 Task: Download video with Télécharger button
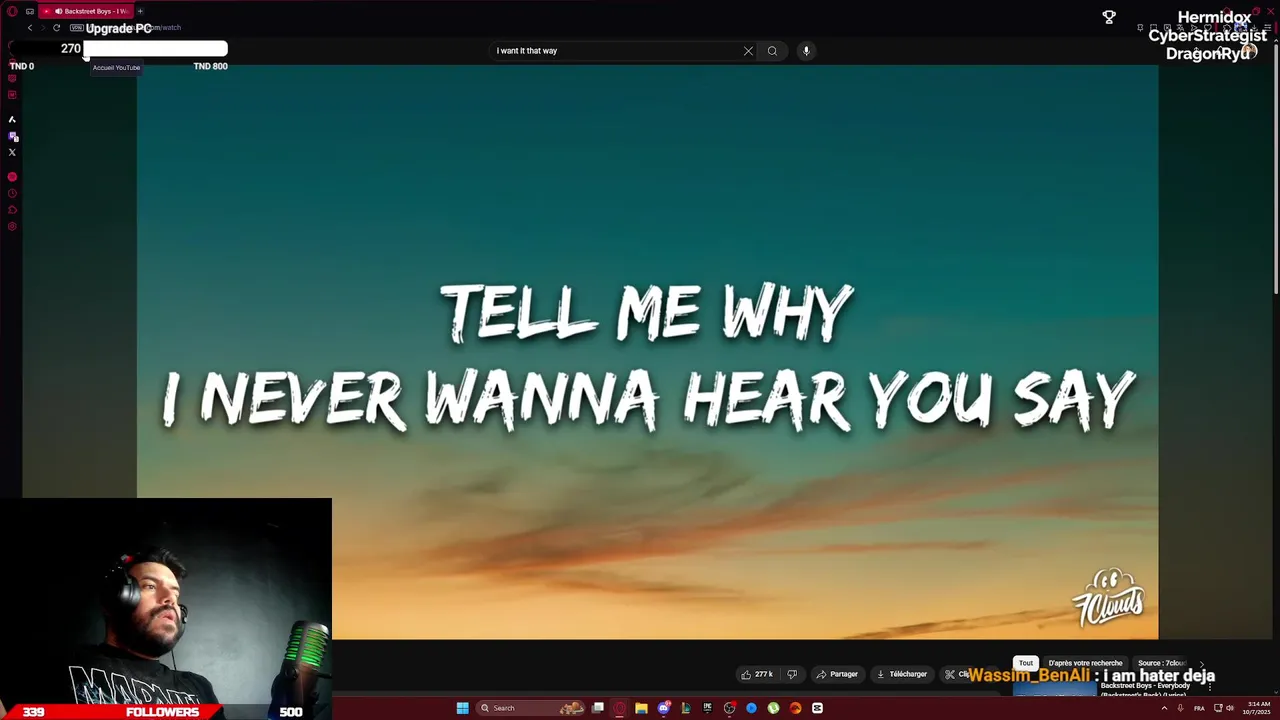[x=902, y=674]
